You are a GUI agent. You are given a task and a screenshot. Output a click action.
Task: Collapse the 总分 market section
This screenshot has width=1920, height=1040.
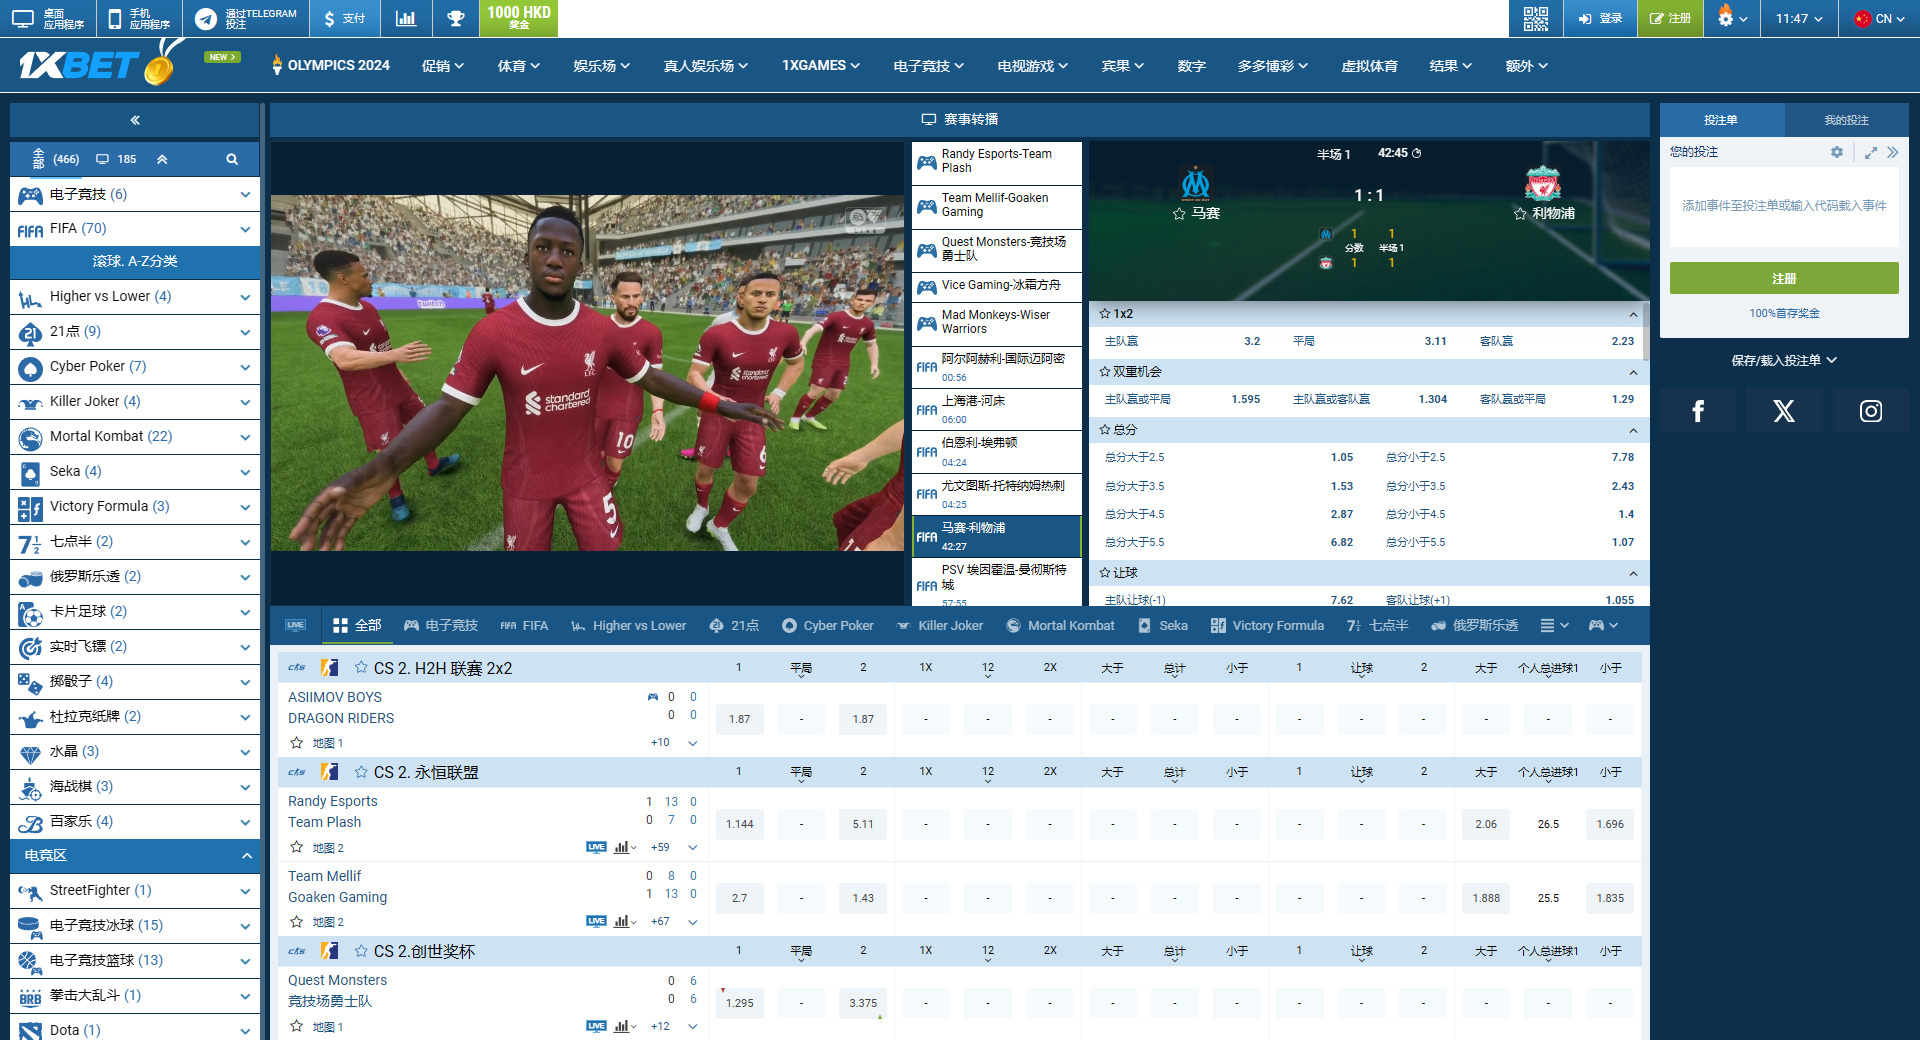[1633, 430]
